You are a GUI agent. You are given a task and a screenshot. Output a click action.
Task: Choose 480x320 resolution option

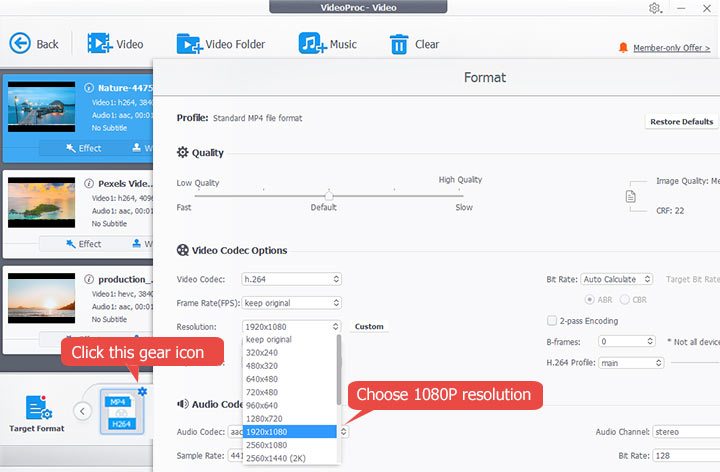tap(290, 366)
